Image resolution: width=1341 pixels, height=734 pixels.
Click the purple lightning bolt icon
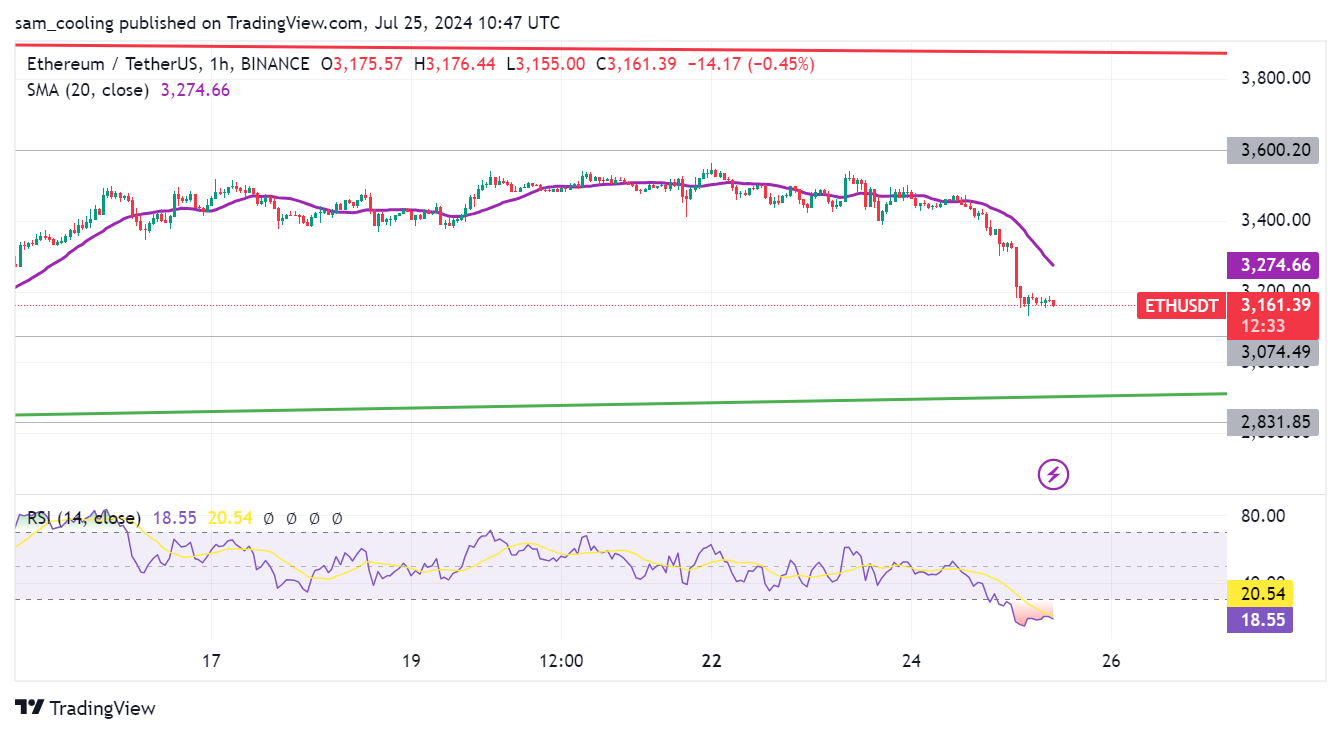pyautogui.click(x=1053, y=474)
